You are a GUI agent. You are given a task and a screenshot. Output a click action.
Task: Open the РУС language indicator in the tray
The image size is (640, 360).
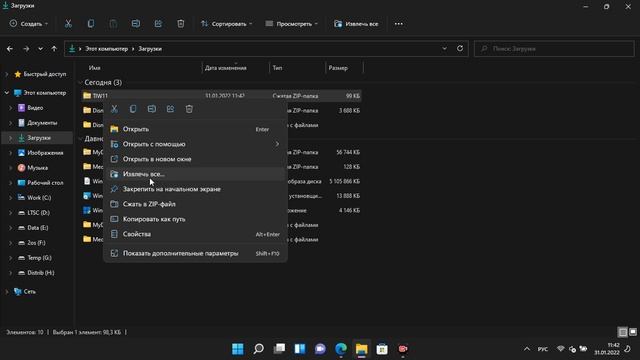pyautogui.click(x=542, y=349)
